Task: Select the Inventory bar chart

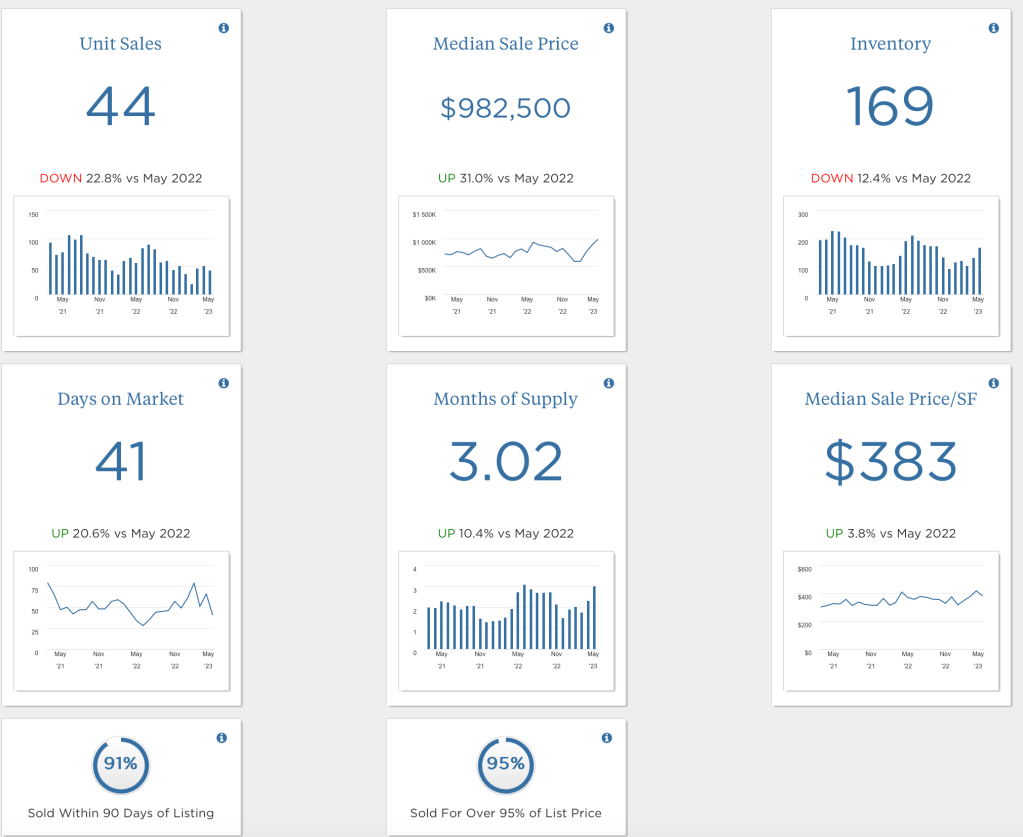Action: [x=891, y=265]
